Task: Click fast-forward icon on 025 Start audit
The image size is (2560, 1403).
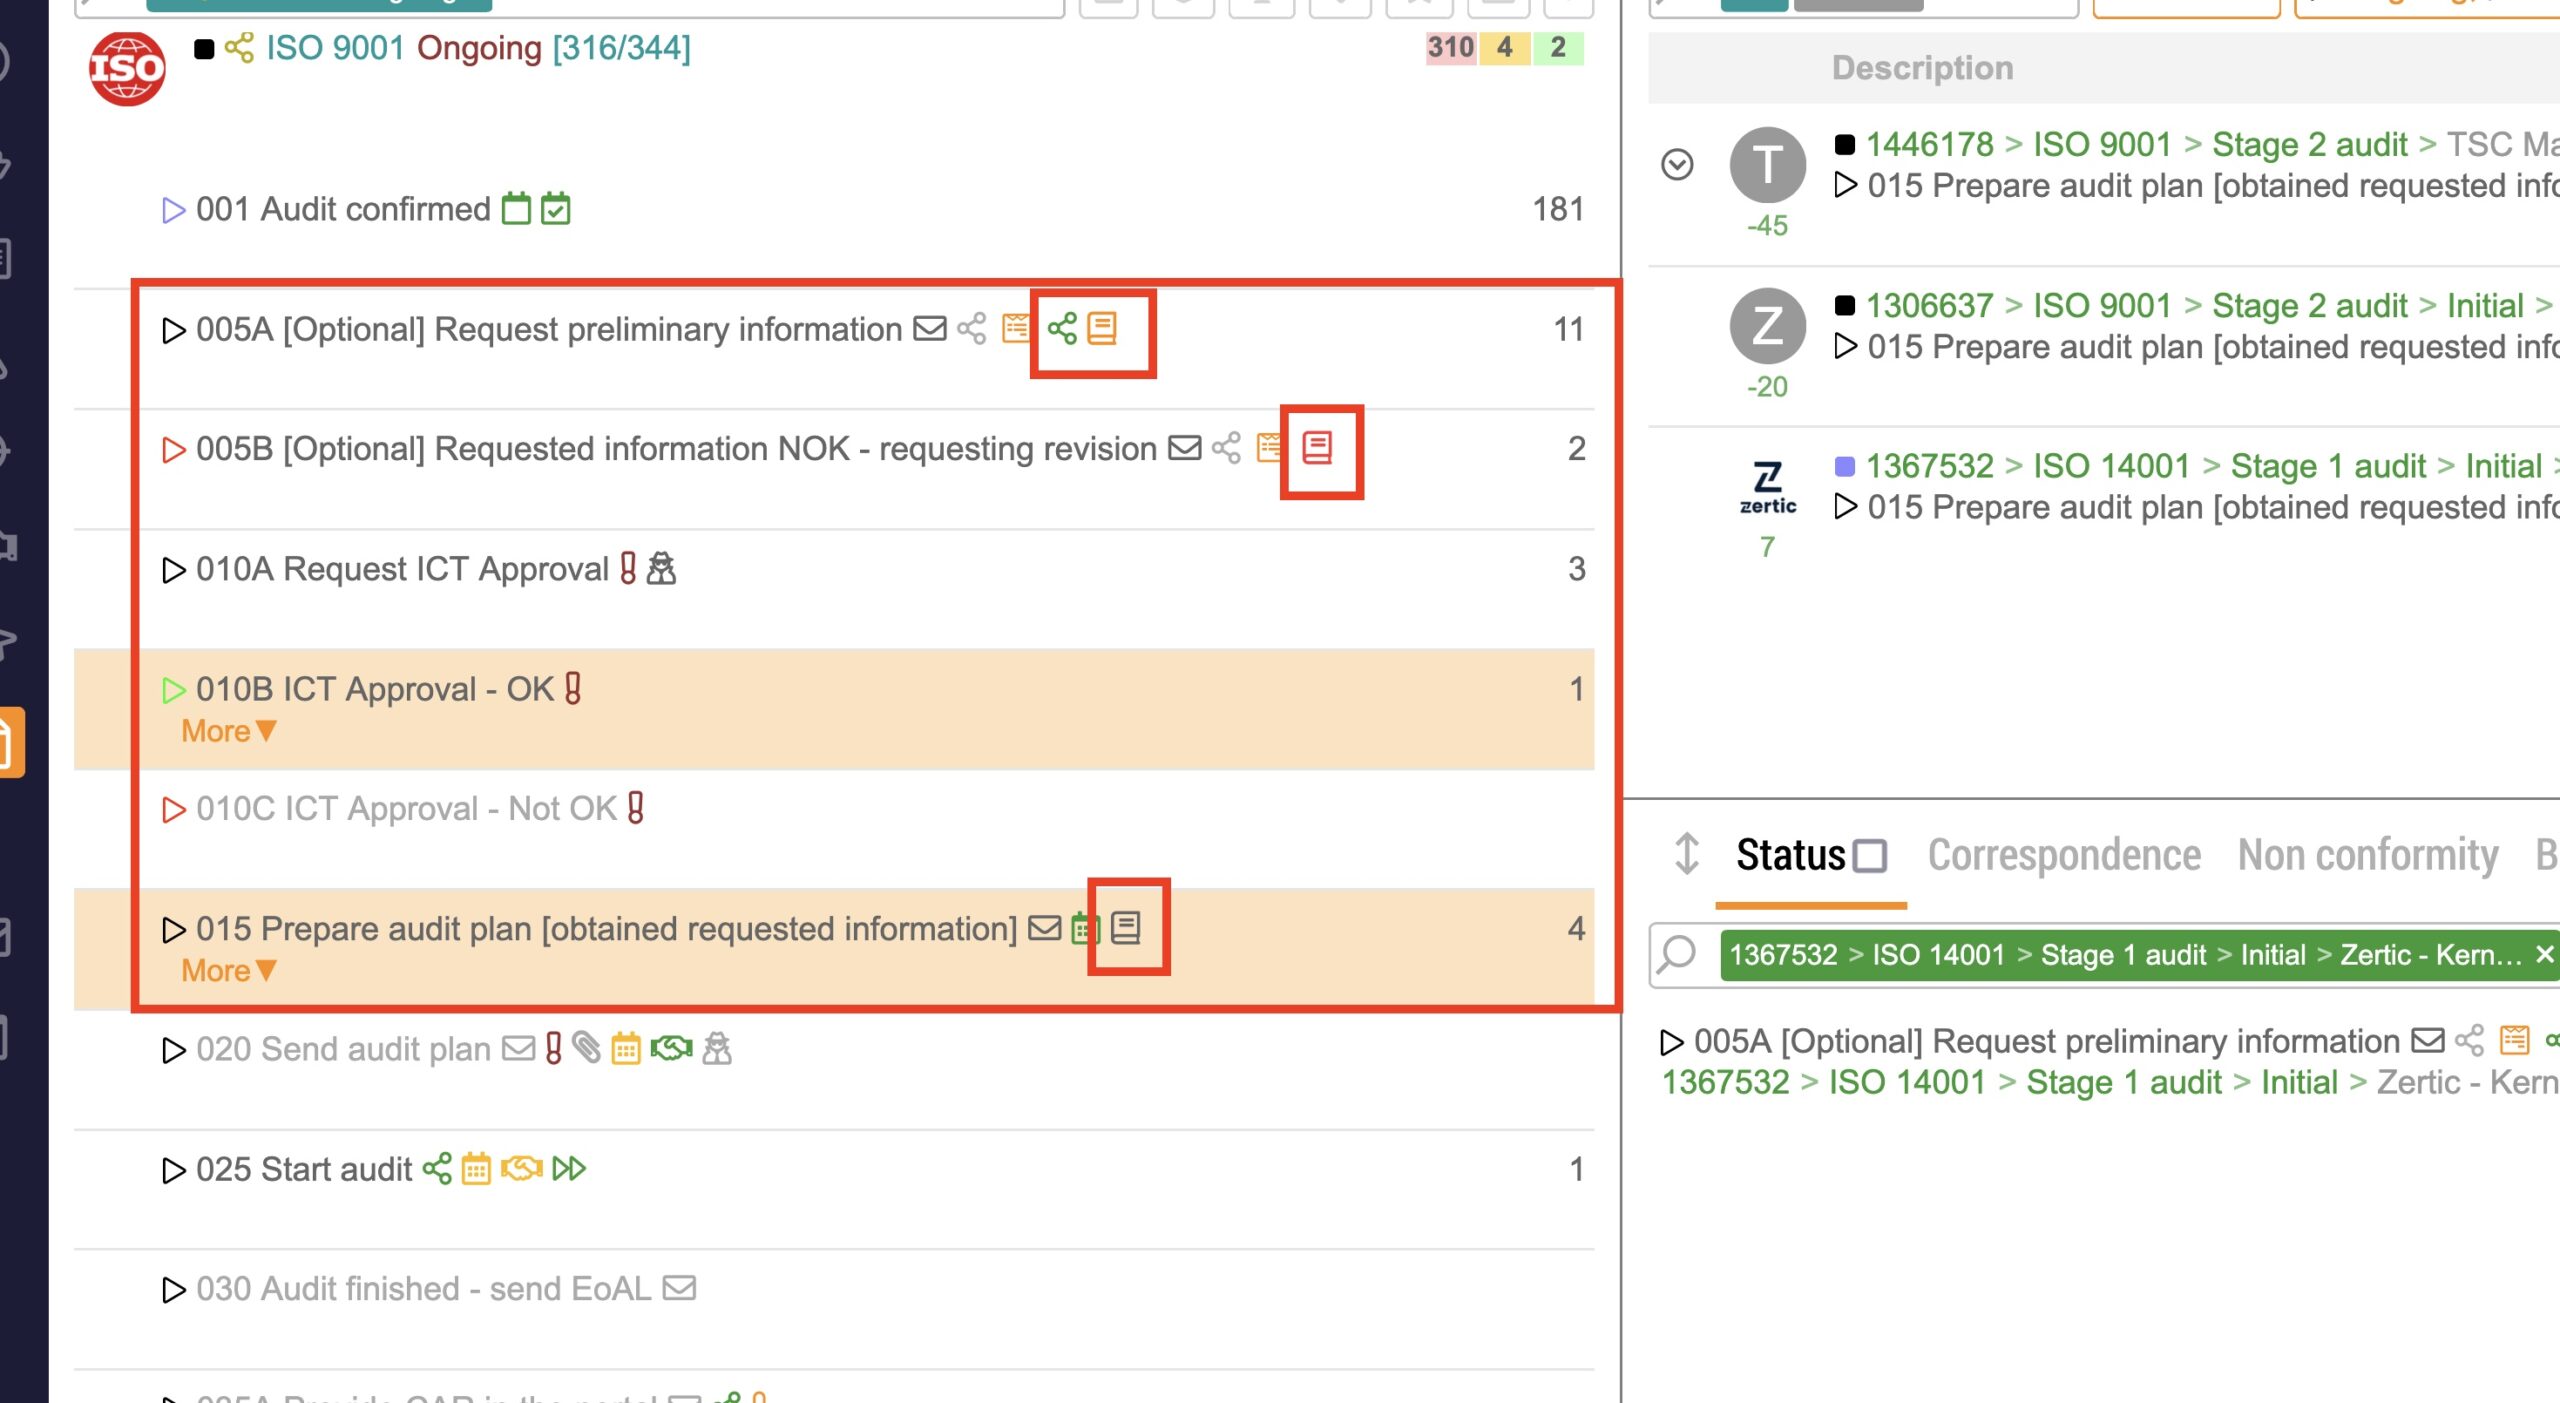Action: (x=569, y=1168)
